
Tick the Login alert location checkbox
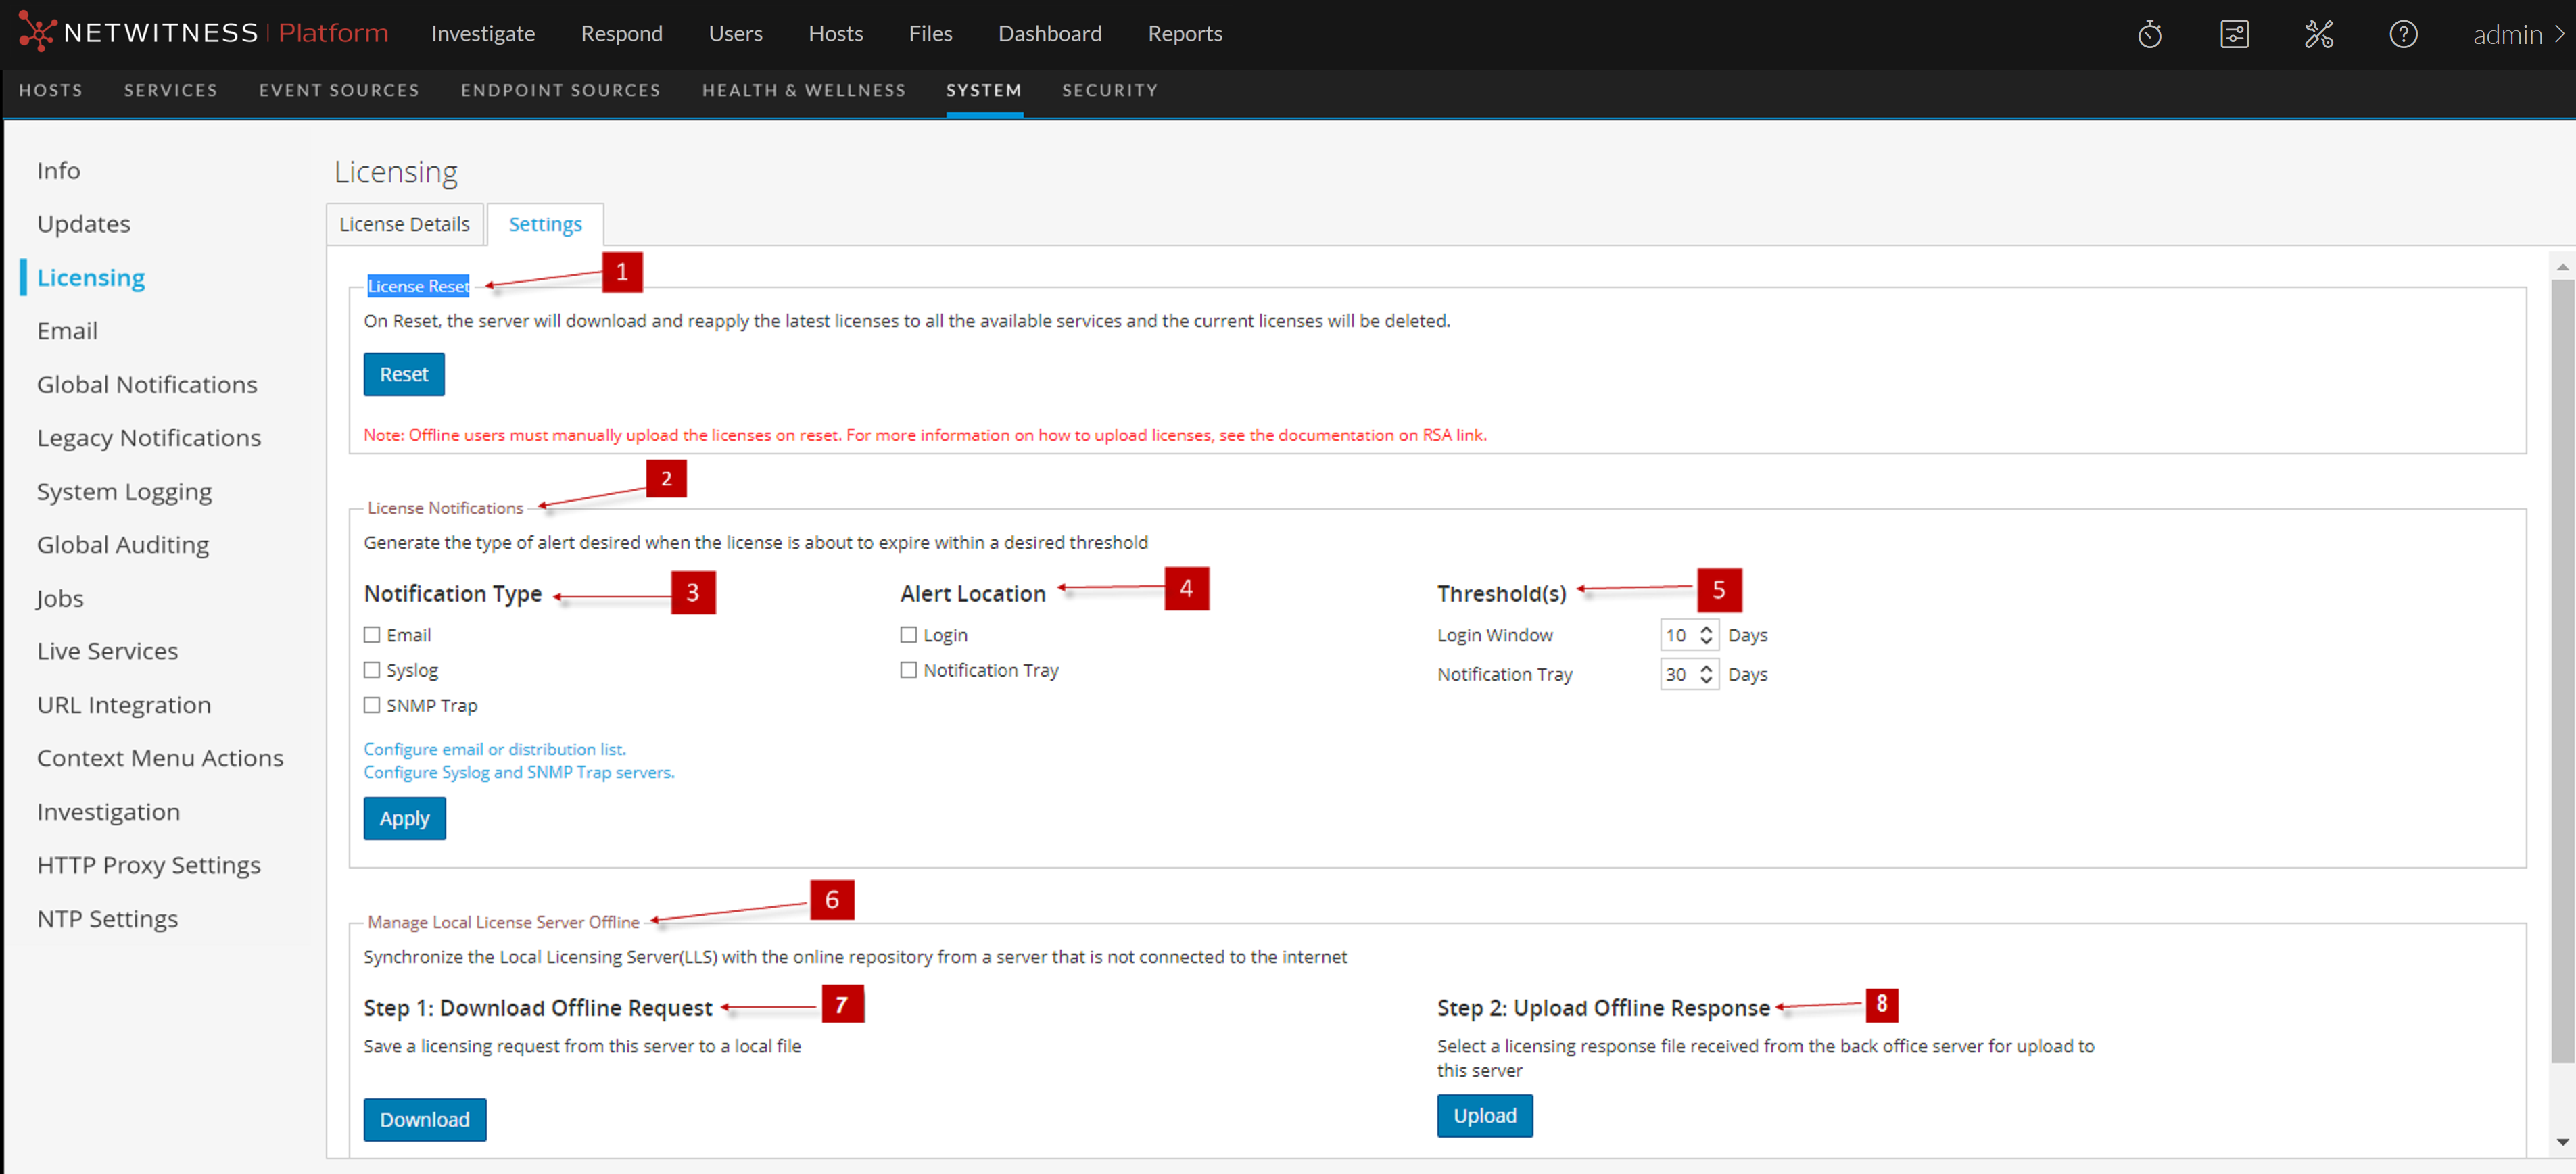(908, 635)
